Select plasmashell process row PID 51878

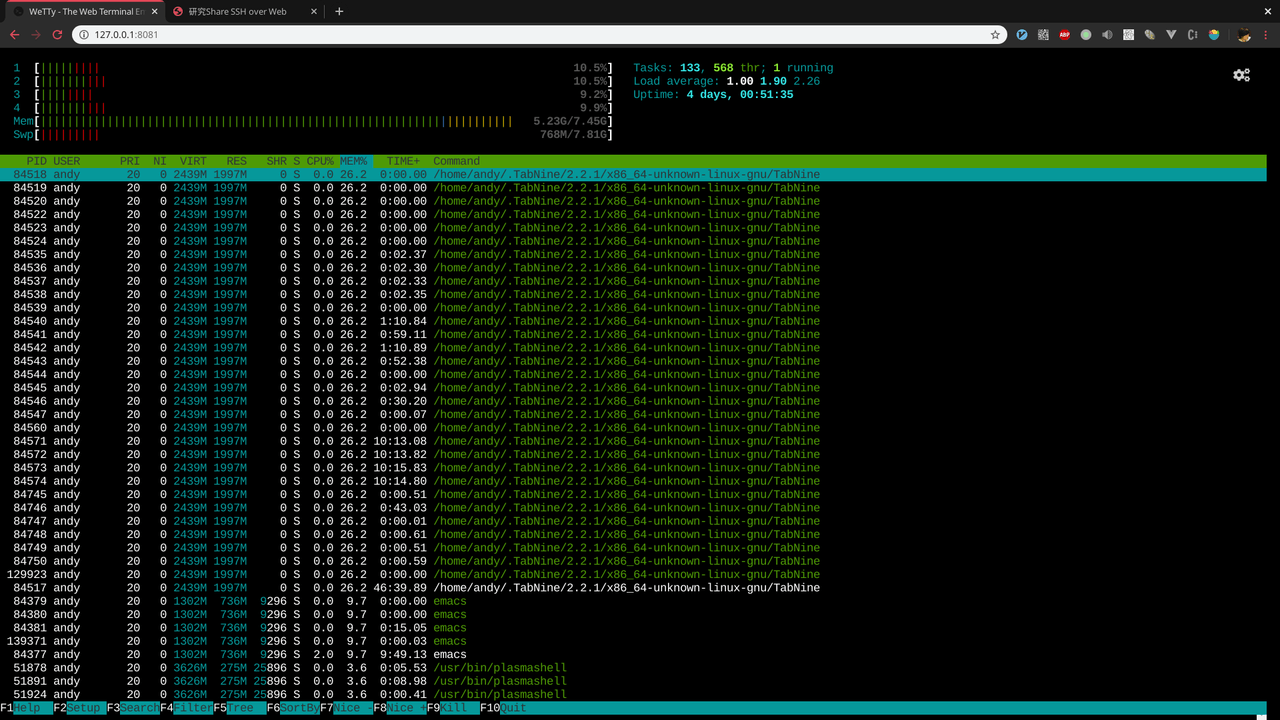tap(633, 668)
